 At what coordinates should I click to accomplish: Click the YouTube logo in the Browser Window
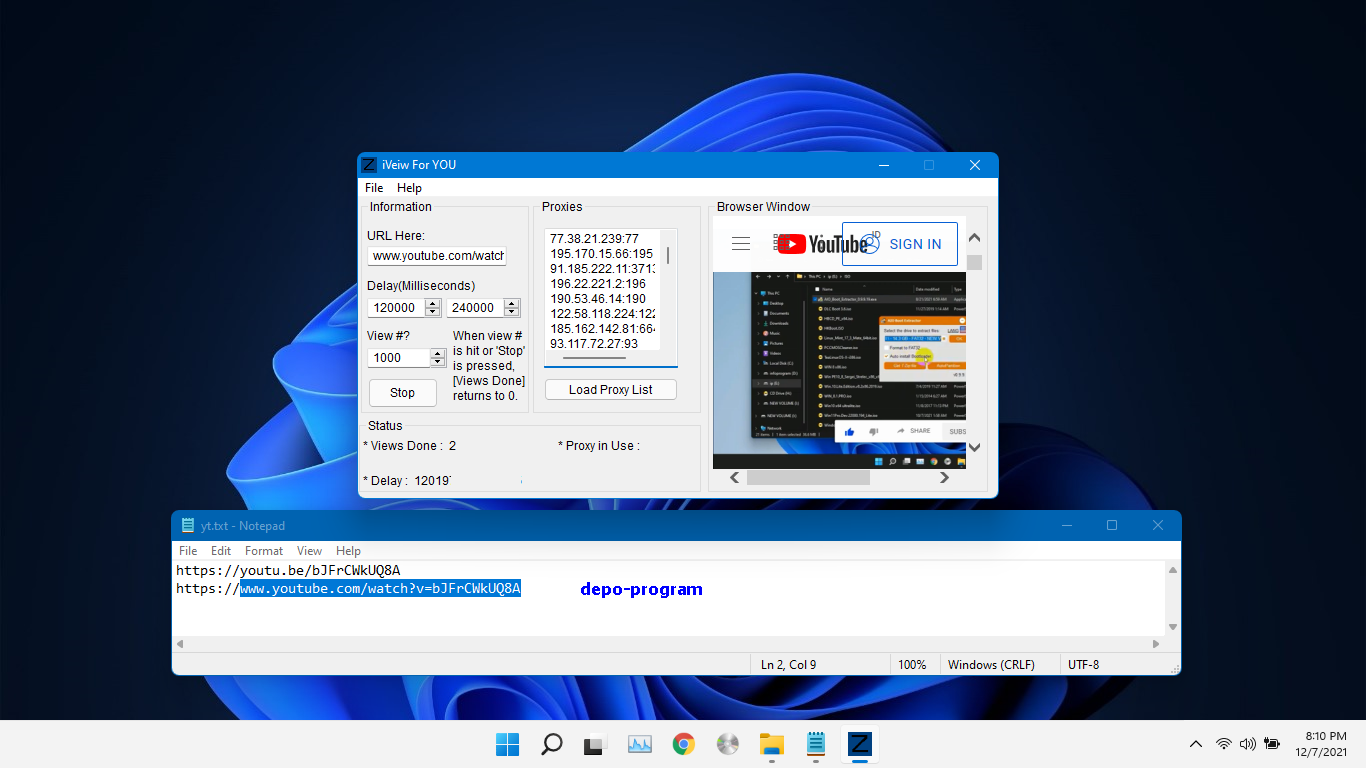822,244
